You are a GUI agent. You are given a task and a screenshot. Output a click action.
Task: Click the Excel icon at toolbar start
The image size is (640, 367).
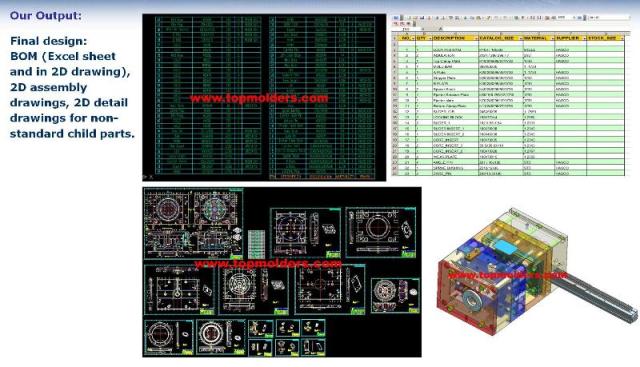tap(395, 18)
